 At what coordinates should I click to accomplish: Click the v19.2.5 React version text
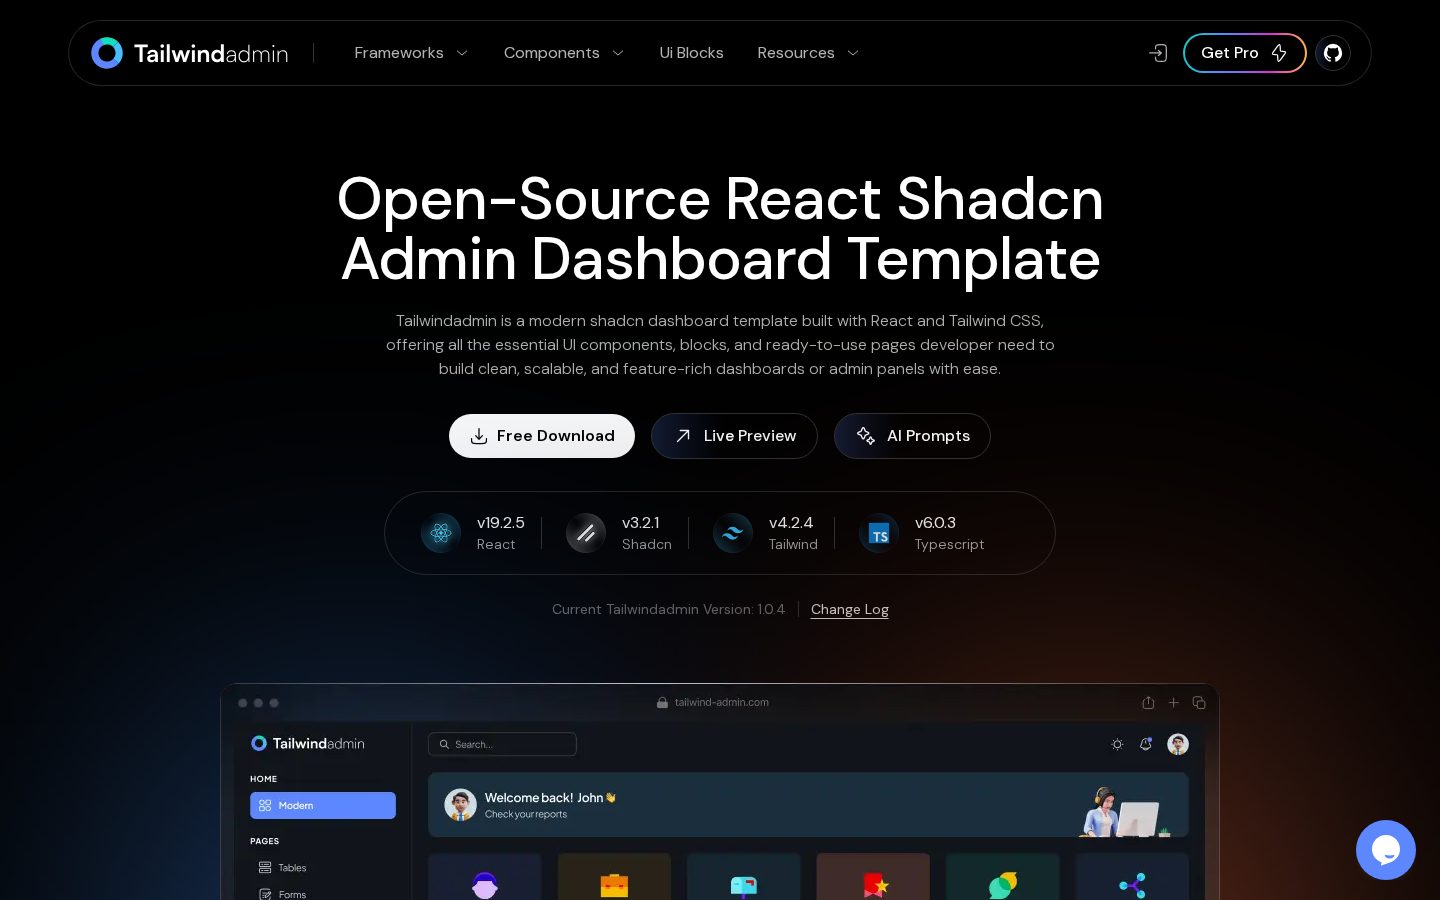501,523
